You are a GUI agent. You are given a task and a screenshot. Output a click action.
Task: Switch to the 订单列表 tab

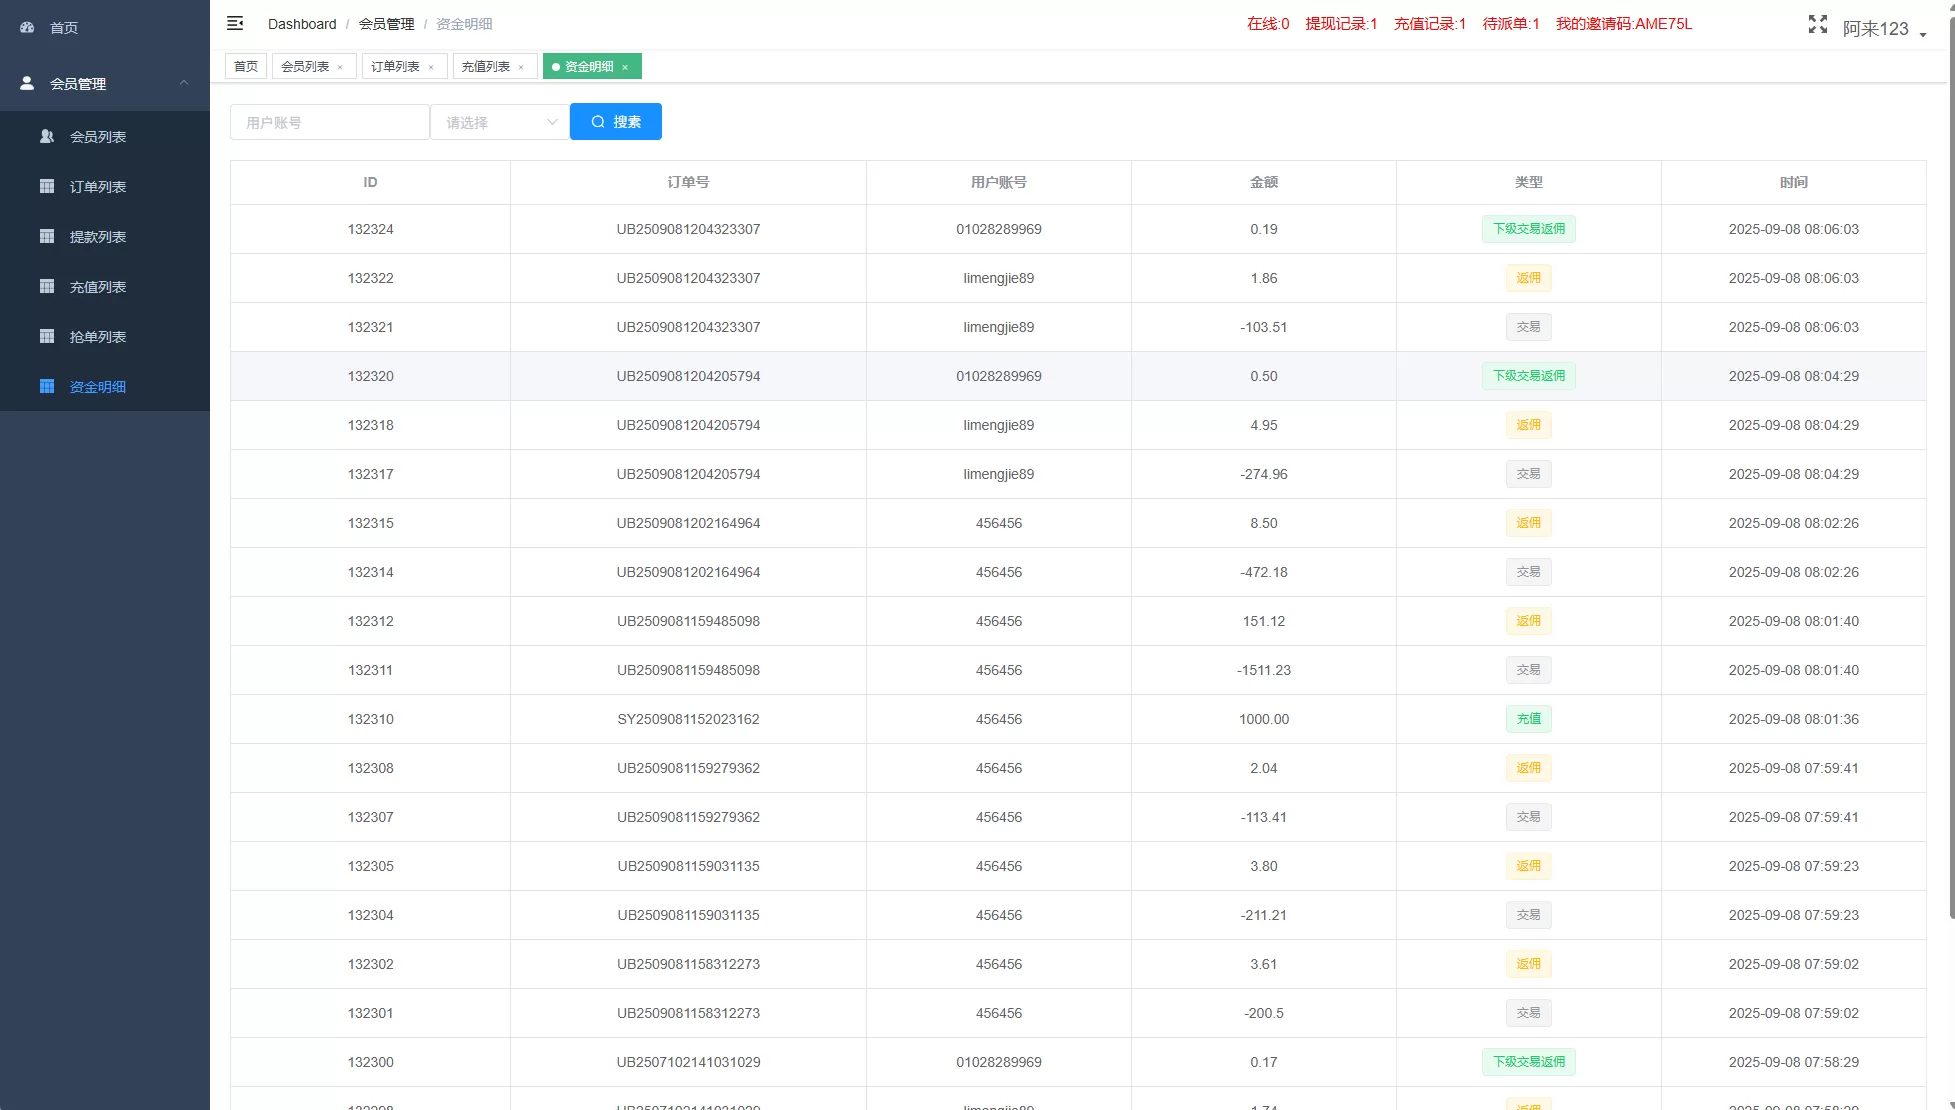(x=395, y=67)
